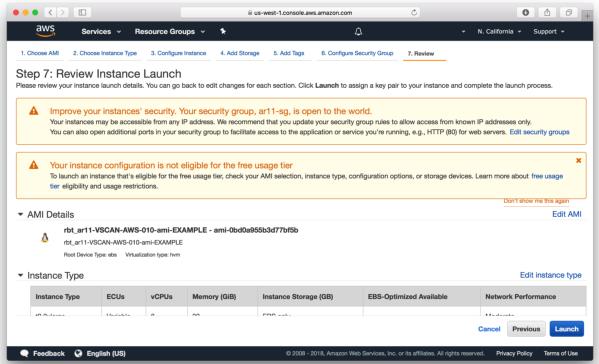
Task: Click the AMI name rbt_ar11-VSCAN-AWS-010-ami-EXAMPLE heading
Action: 181,230
